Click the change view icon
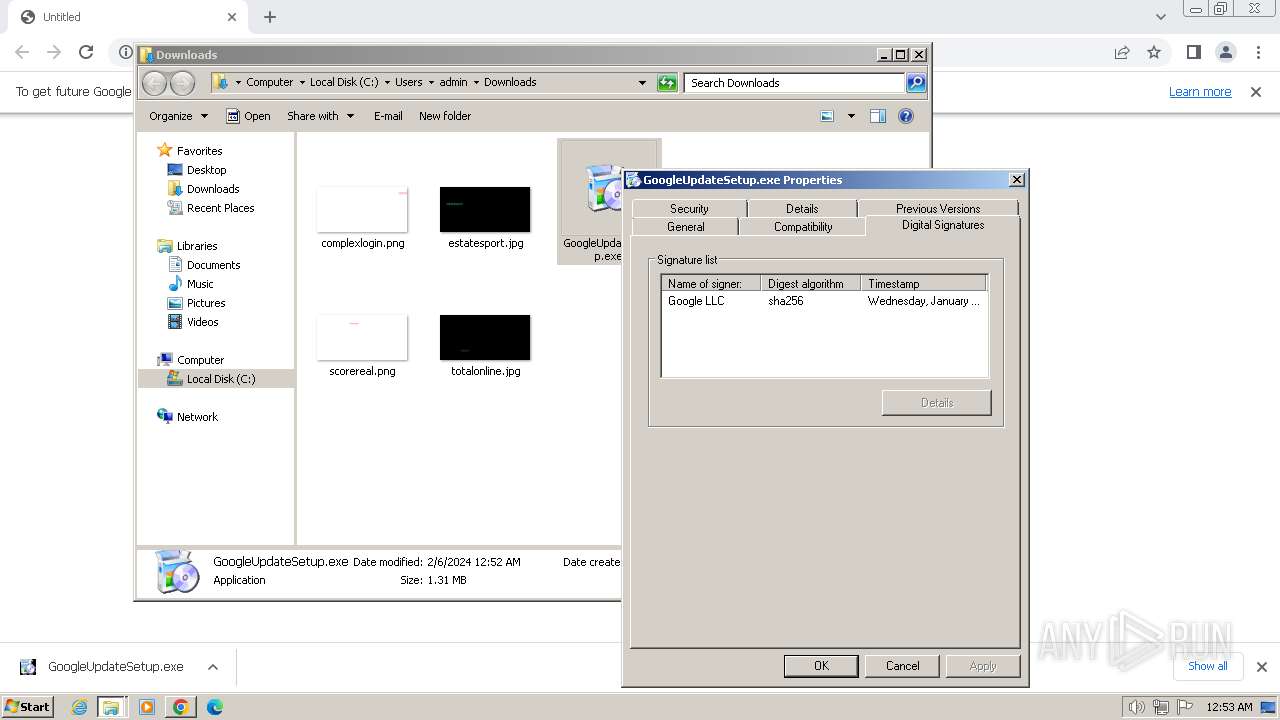Viewport: 1280px width, 720px height. click(x=827, y=116)
